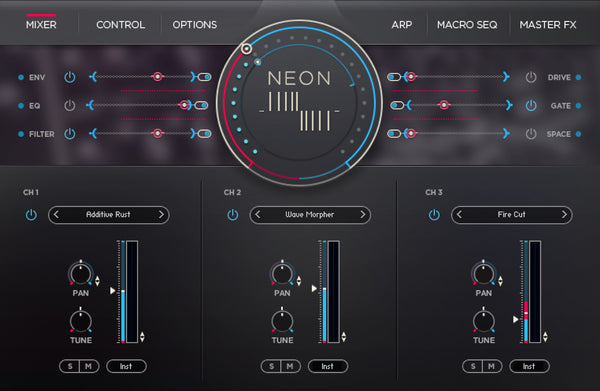
Task: Click the SPACE macro slider handle
Action: 411,133
